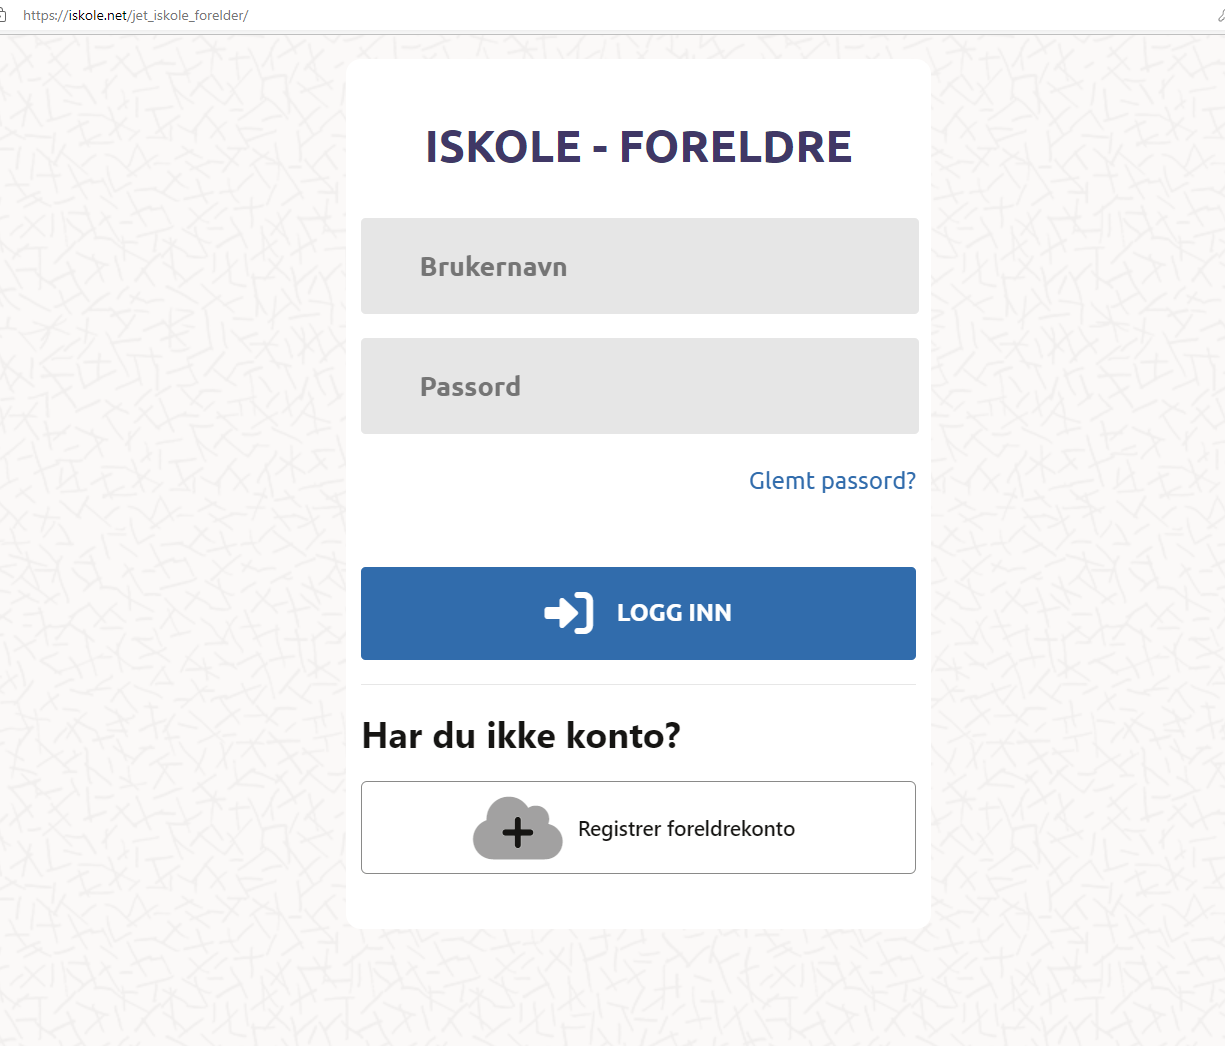Select the grey cloud icon beside Registrer foreldrekonto
The width and height of the screenshot is (1225, 1046).
[x=517, y=828]
